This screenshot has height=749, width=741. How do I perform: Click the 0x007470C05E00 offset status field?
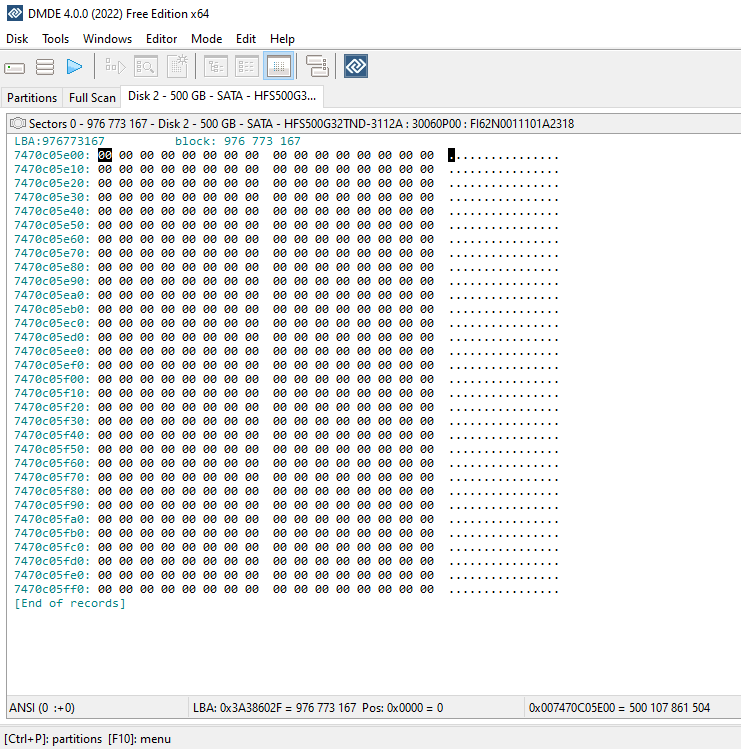coord(633,707)
